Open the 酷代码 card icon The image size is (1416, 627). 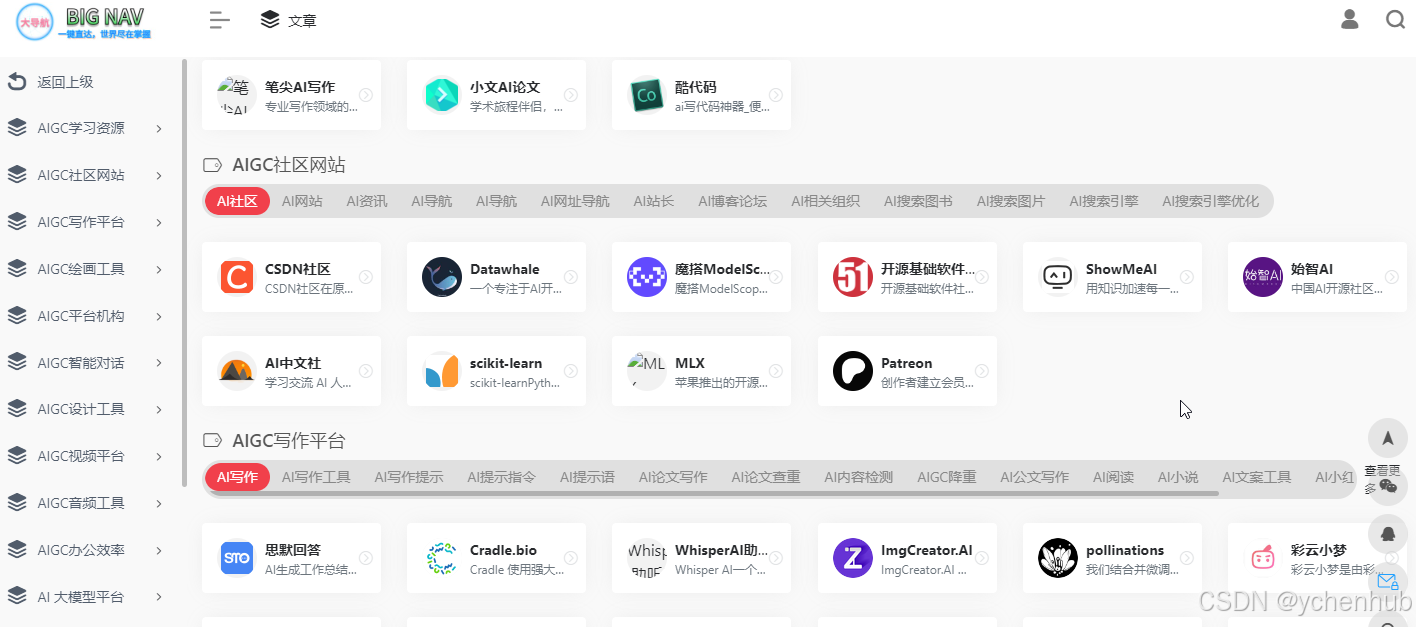pos(646,95)
